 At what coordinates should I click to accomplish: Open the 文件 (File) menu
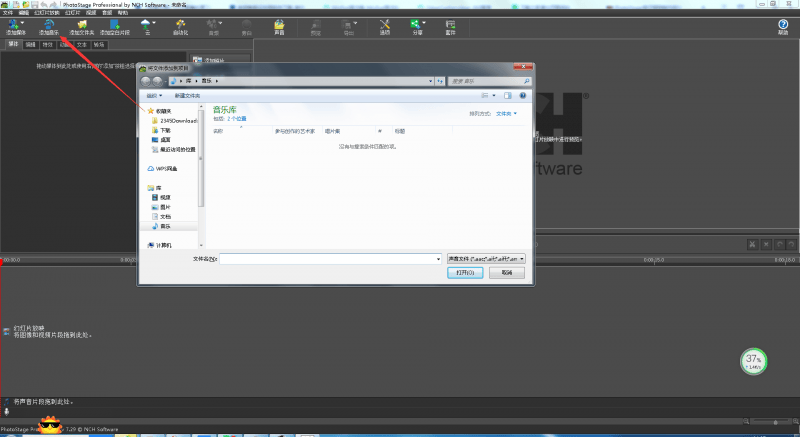[7, 13]
